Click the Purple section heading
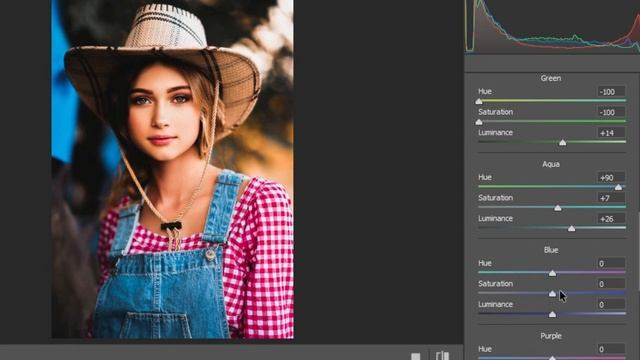The image size is (640, 360). [551, 336]
